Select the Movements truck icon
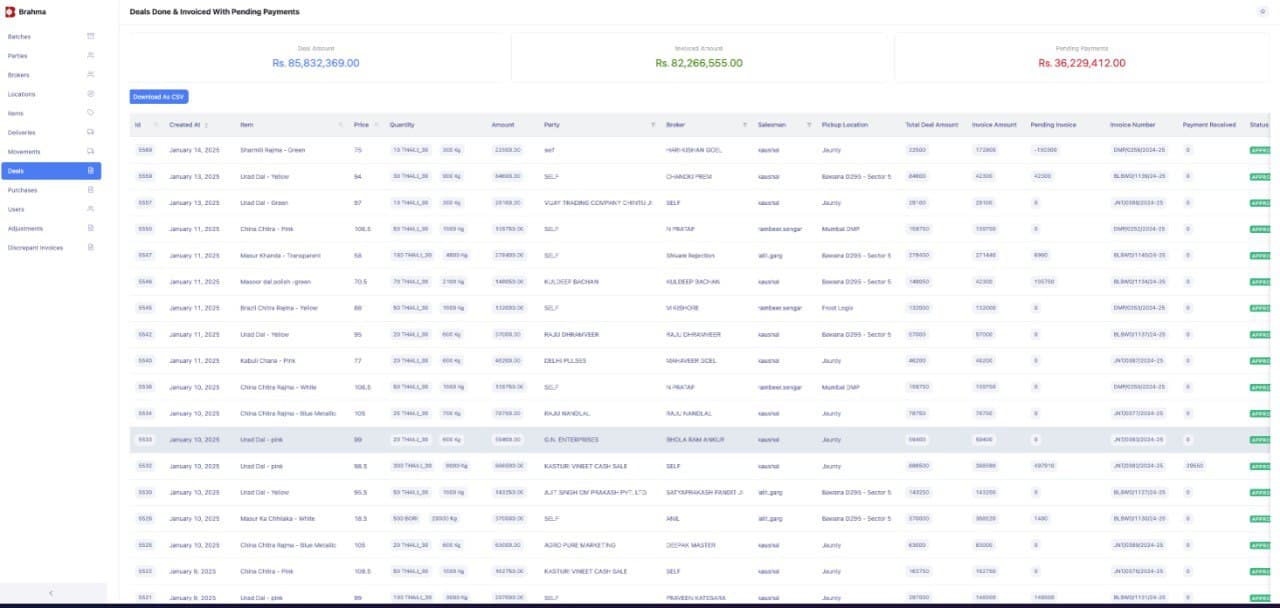 coord(89,150)
